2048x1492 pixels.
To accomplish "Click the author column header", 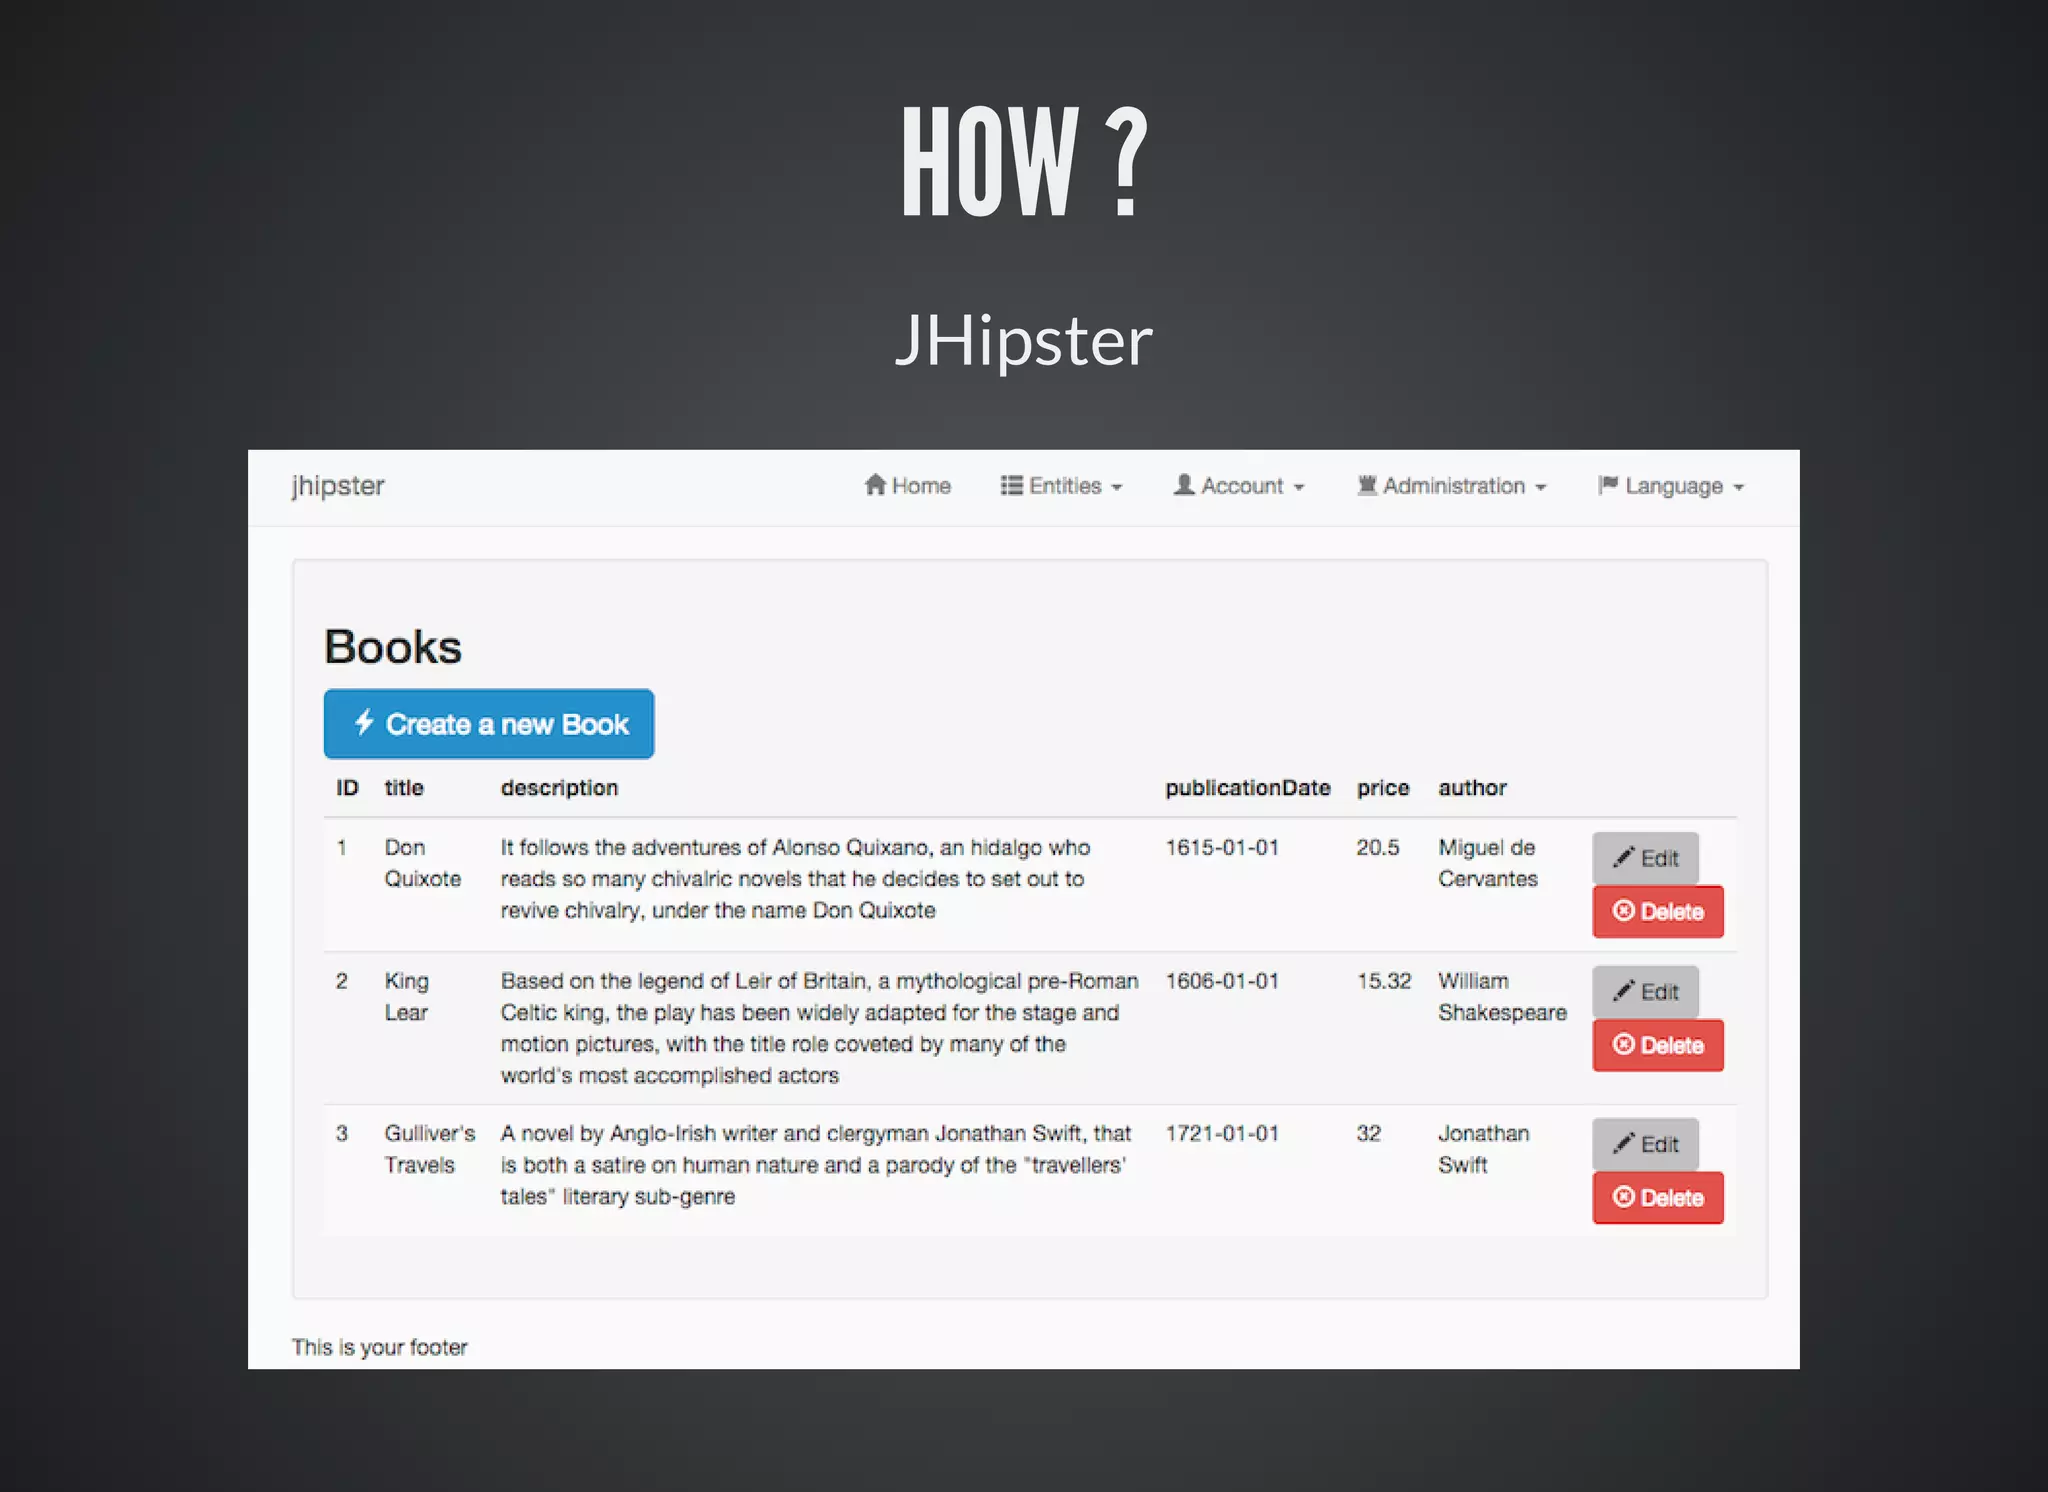I will 1472,788.
